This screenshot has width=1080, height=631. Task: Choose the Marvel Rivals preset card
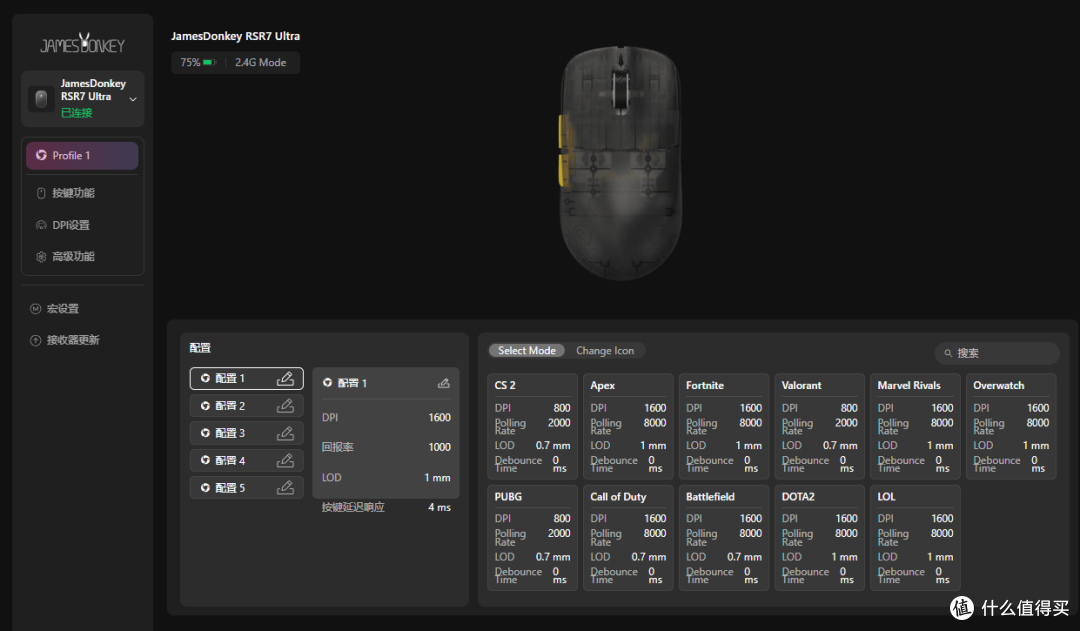[x=915, y=426]
